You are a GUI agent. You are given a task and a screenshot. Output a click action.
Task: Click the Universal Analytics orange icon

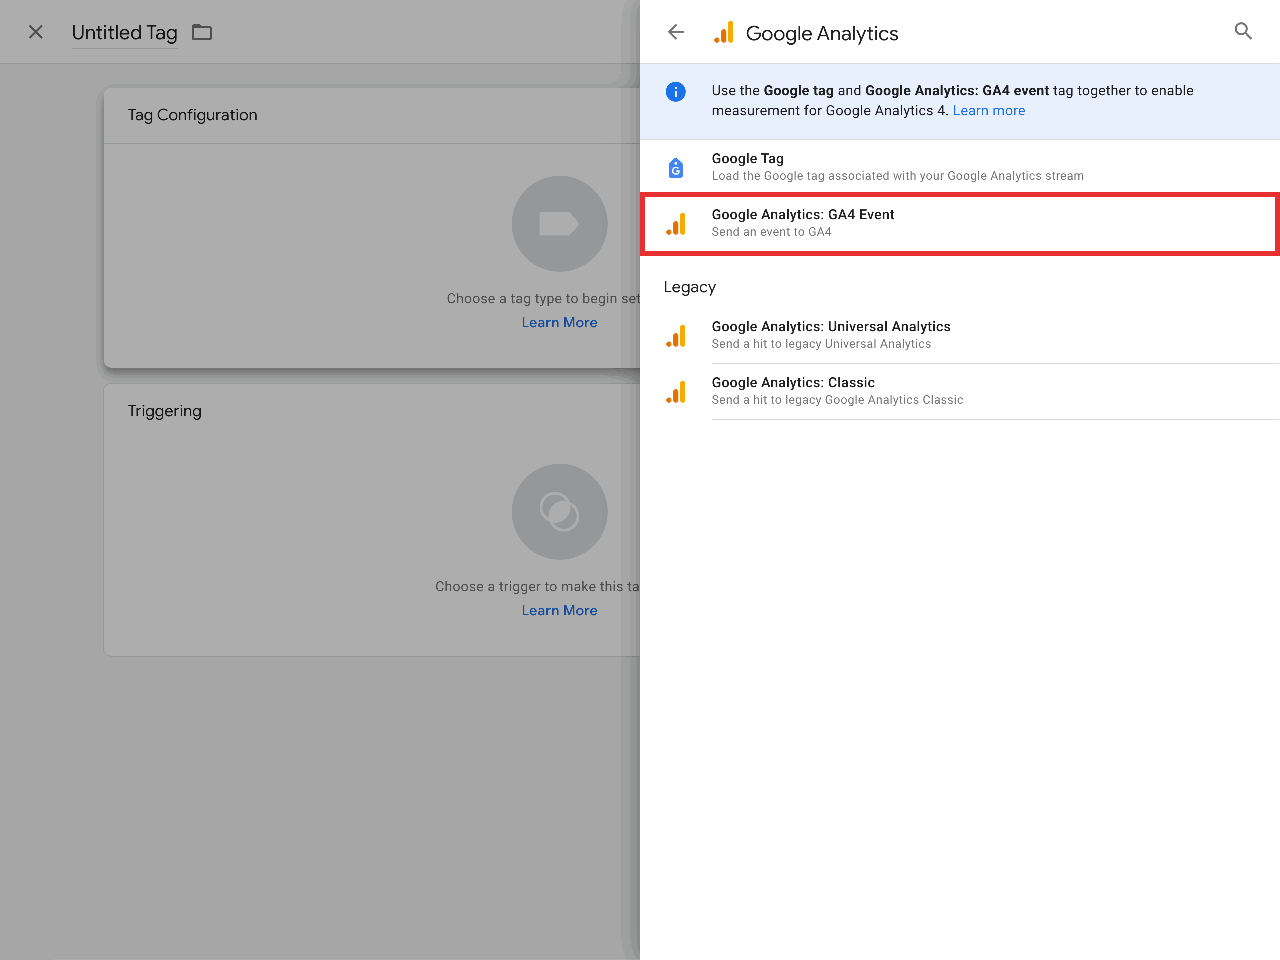pyautogui.click(x=677, y=335)
